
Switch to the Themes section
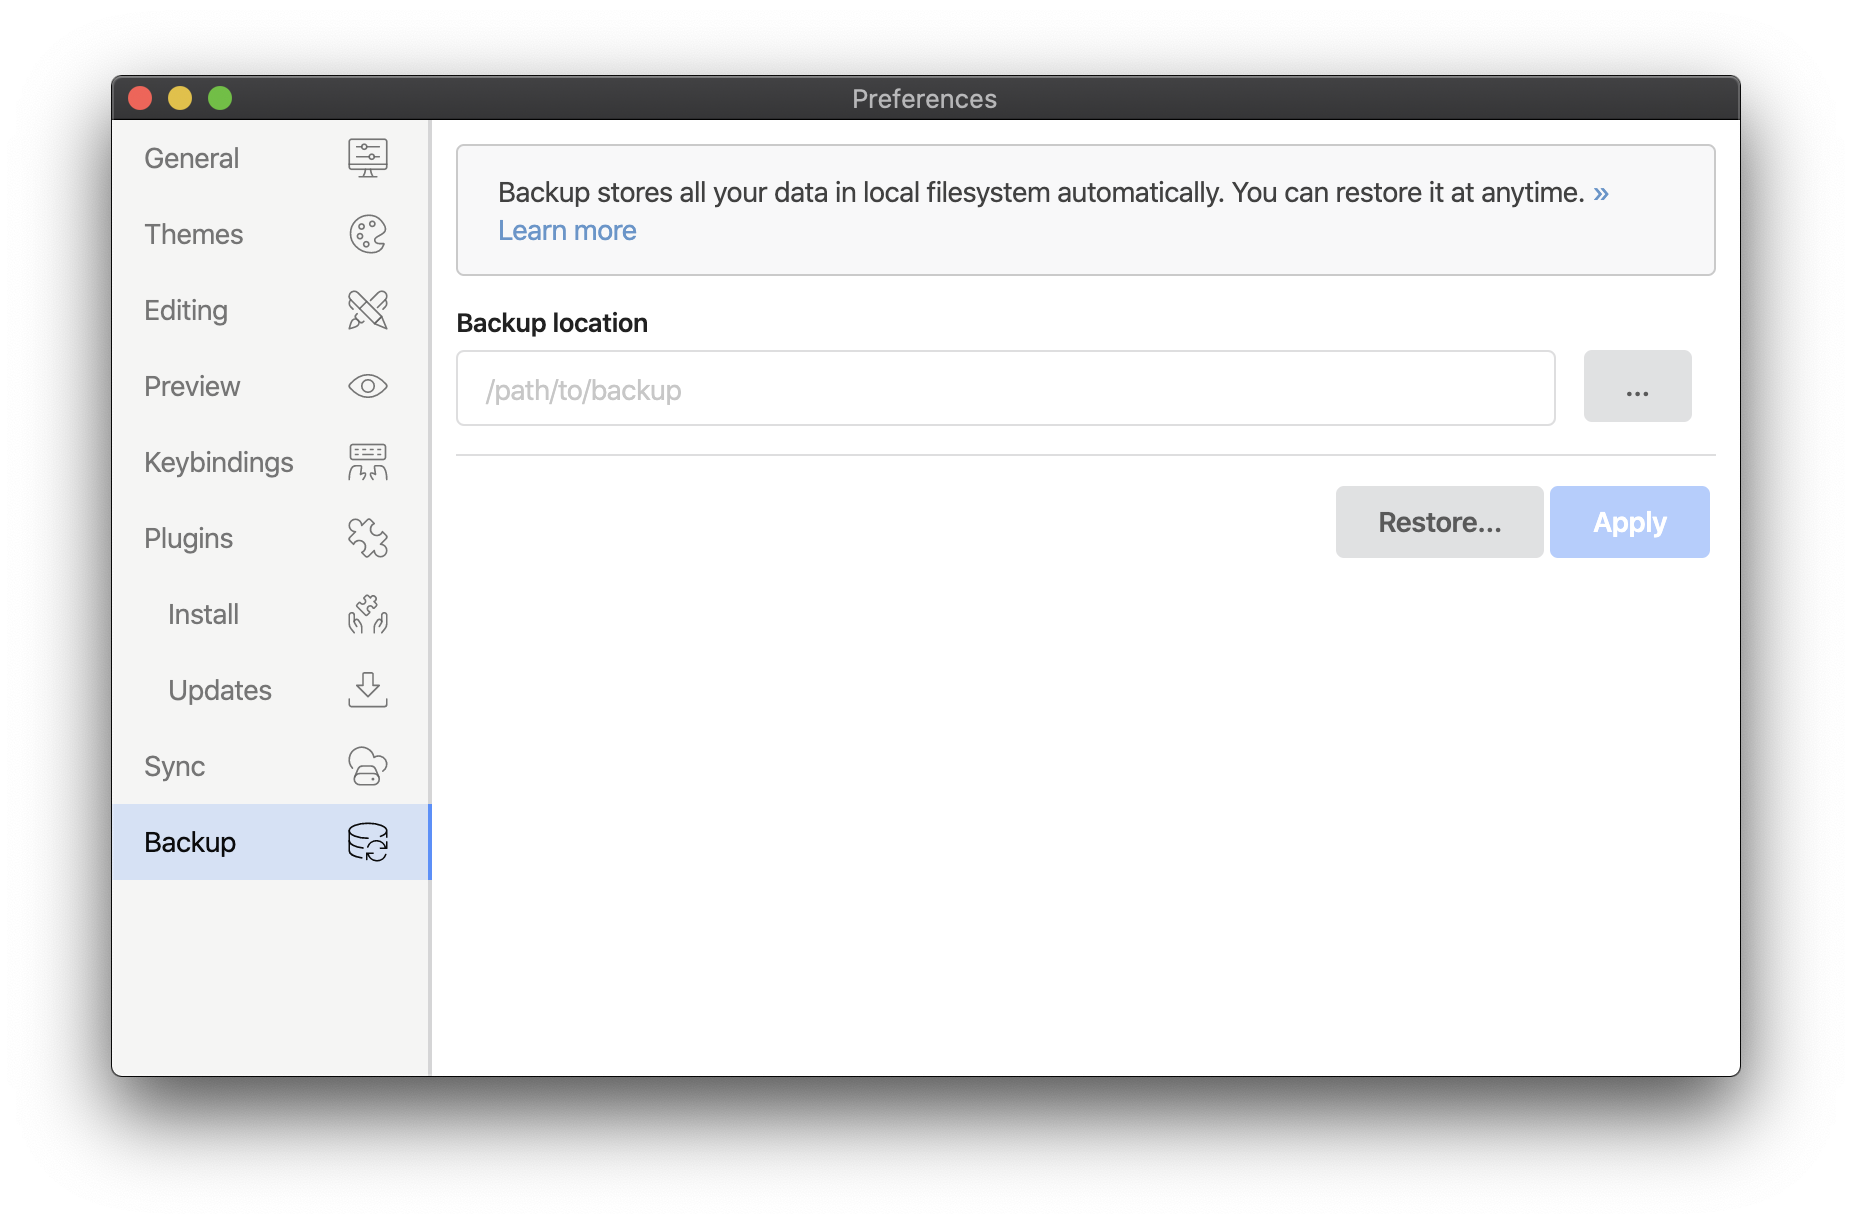[193, 234]
